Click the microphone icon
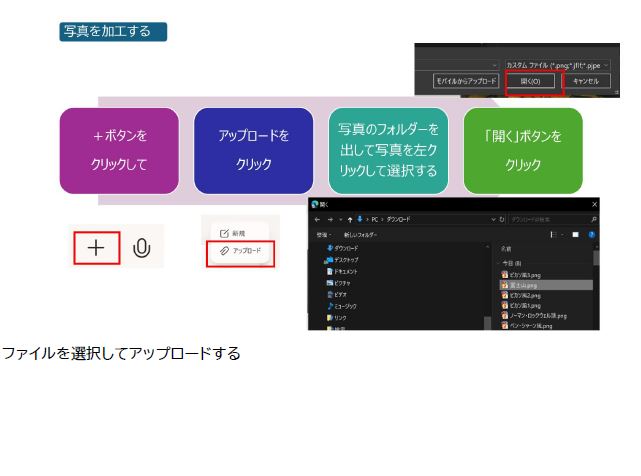641x476 pixels. tap(142, 247)
